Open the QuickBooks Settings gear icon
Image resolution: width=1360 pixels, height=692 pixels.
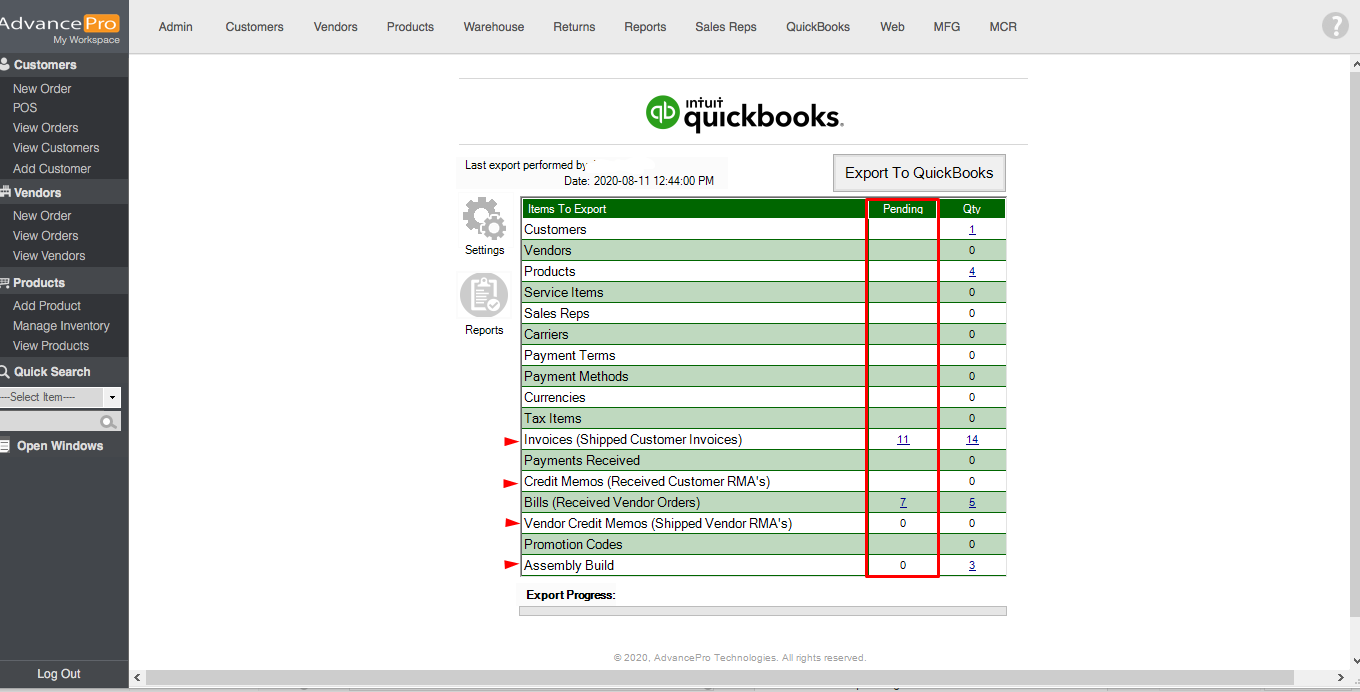coord(484,219)
